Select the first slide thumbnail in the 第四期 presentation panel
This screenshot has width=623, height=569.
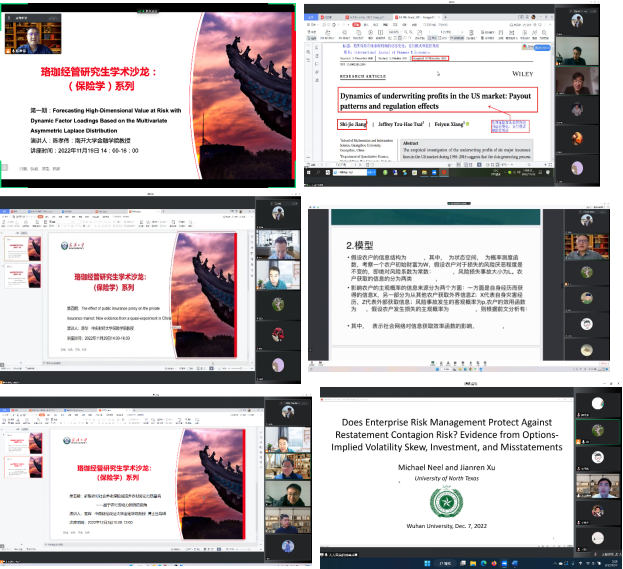click(20, 247)
